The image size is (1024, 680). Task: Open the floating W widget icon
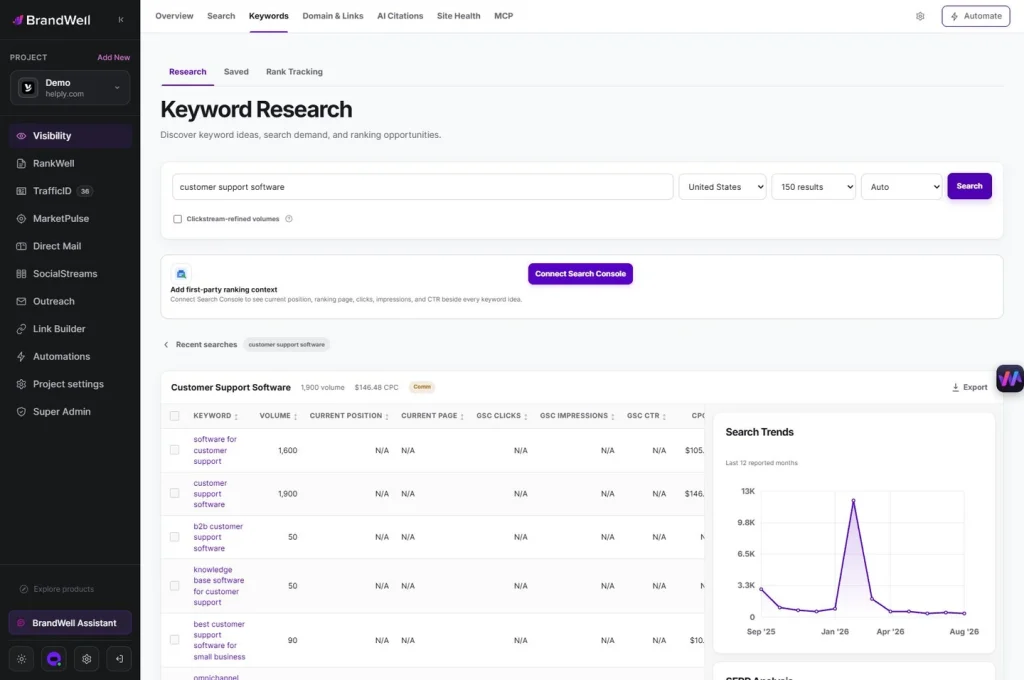(x=1010, y=378)
